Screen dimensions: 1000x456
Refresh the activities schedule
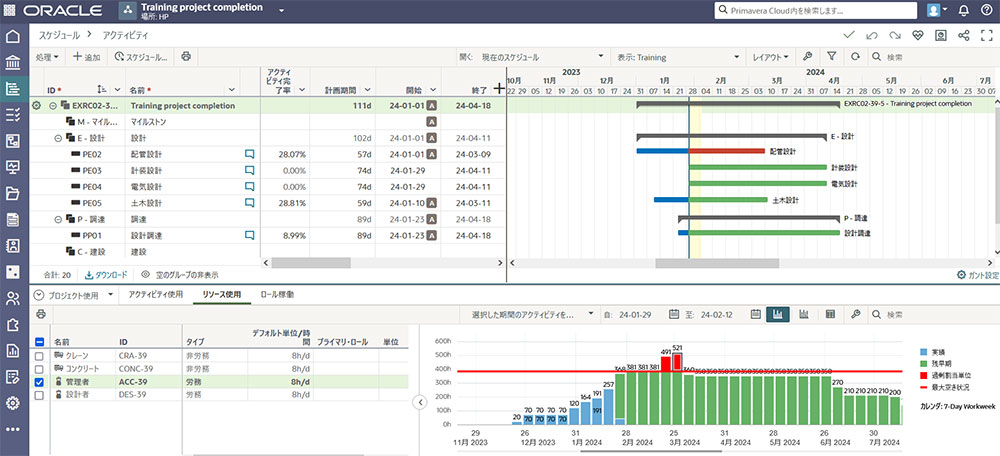pyautogui.click(x=855, y=57)
